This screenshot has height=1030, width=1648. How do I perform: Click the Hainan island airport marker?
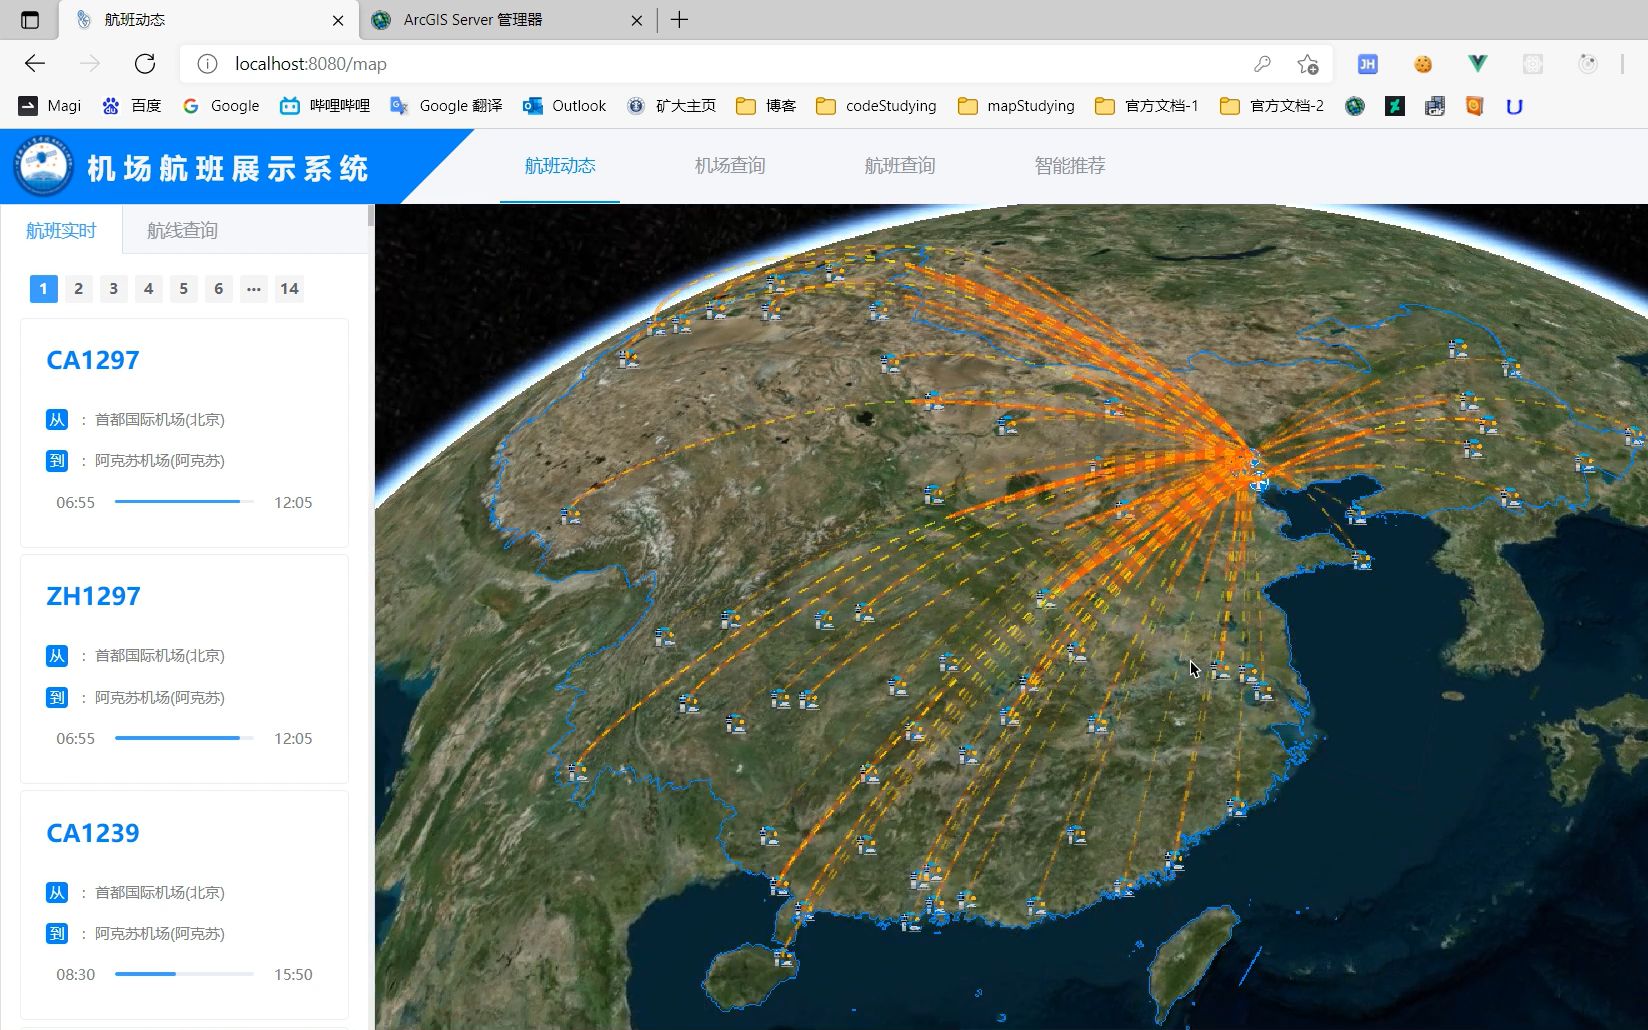[x=784, y=958]
